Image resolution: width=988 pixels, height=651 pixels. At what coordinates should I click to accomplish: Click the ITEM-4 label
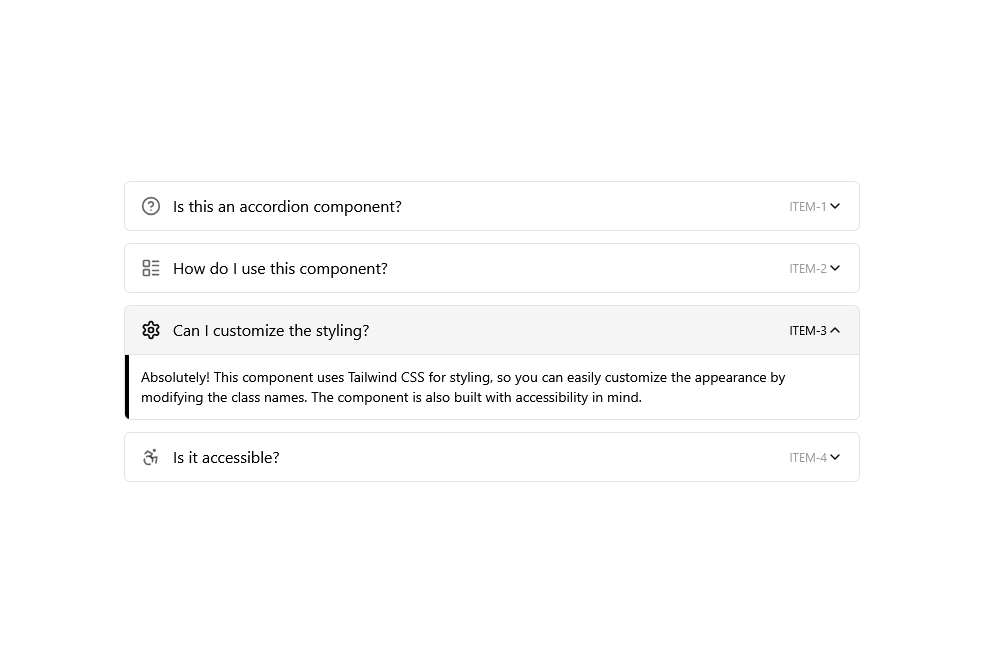[808, 458]
